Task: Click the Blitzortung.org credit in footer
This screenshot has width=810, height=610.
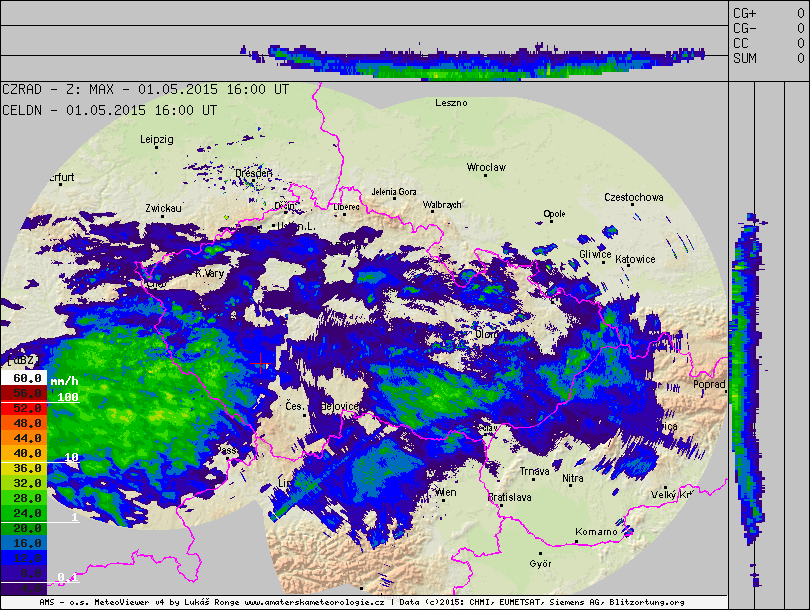Action: 646,603
